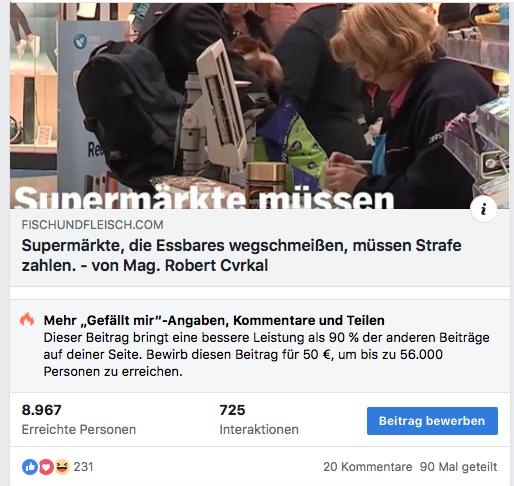This screenshot has width=514, height=486.
Task: Click the 8.967 reached people number
Action: pyautogui.click(x=42, y=410)
